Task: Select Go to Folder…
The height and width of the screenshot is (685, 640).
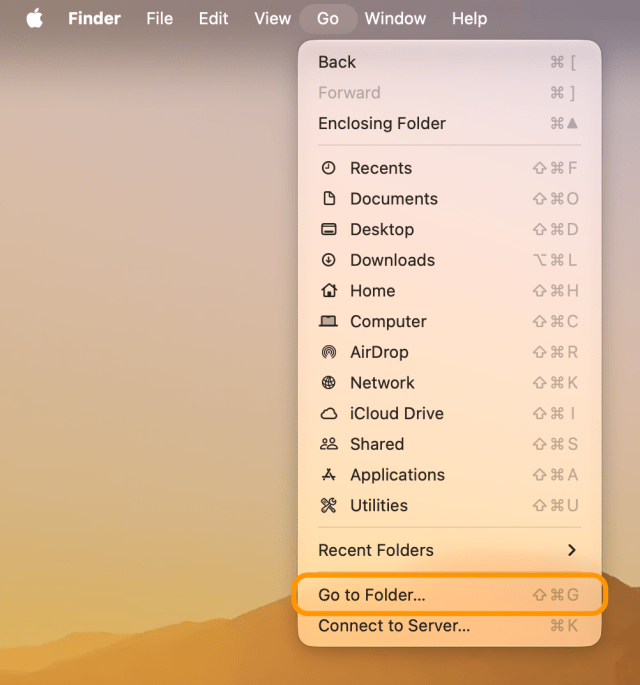Action: (x=449, y=595)
